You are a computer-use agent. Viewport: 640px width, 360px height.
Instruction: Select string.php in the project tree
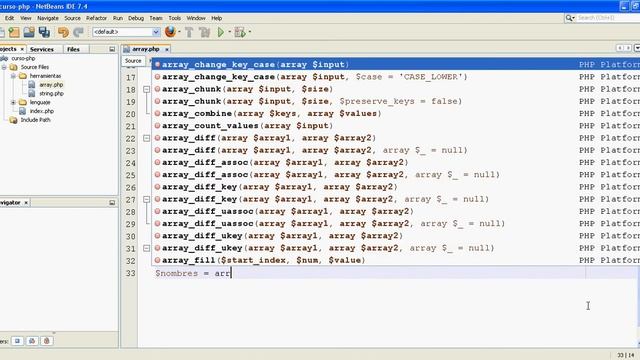[51, 93]
